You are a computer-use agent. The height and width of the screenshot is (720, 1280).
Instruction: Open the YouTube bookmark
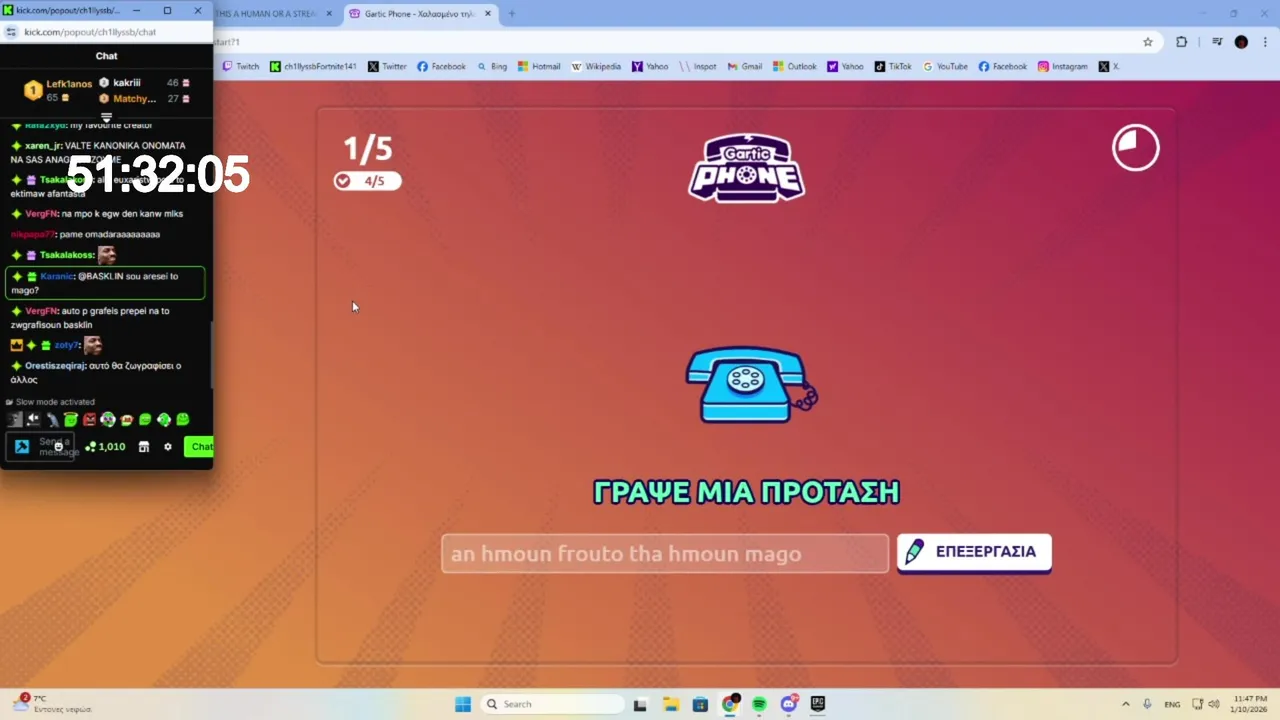pyautogui.click(x=945, y=66)
